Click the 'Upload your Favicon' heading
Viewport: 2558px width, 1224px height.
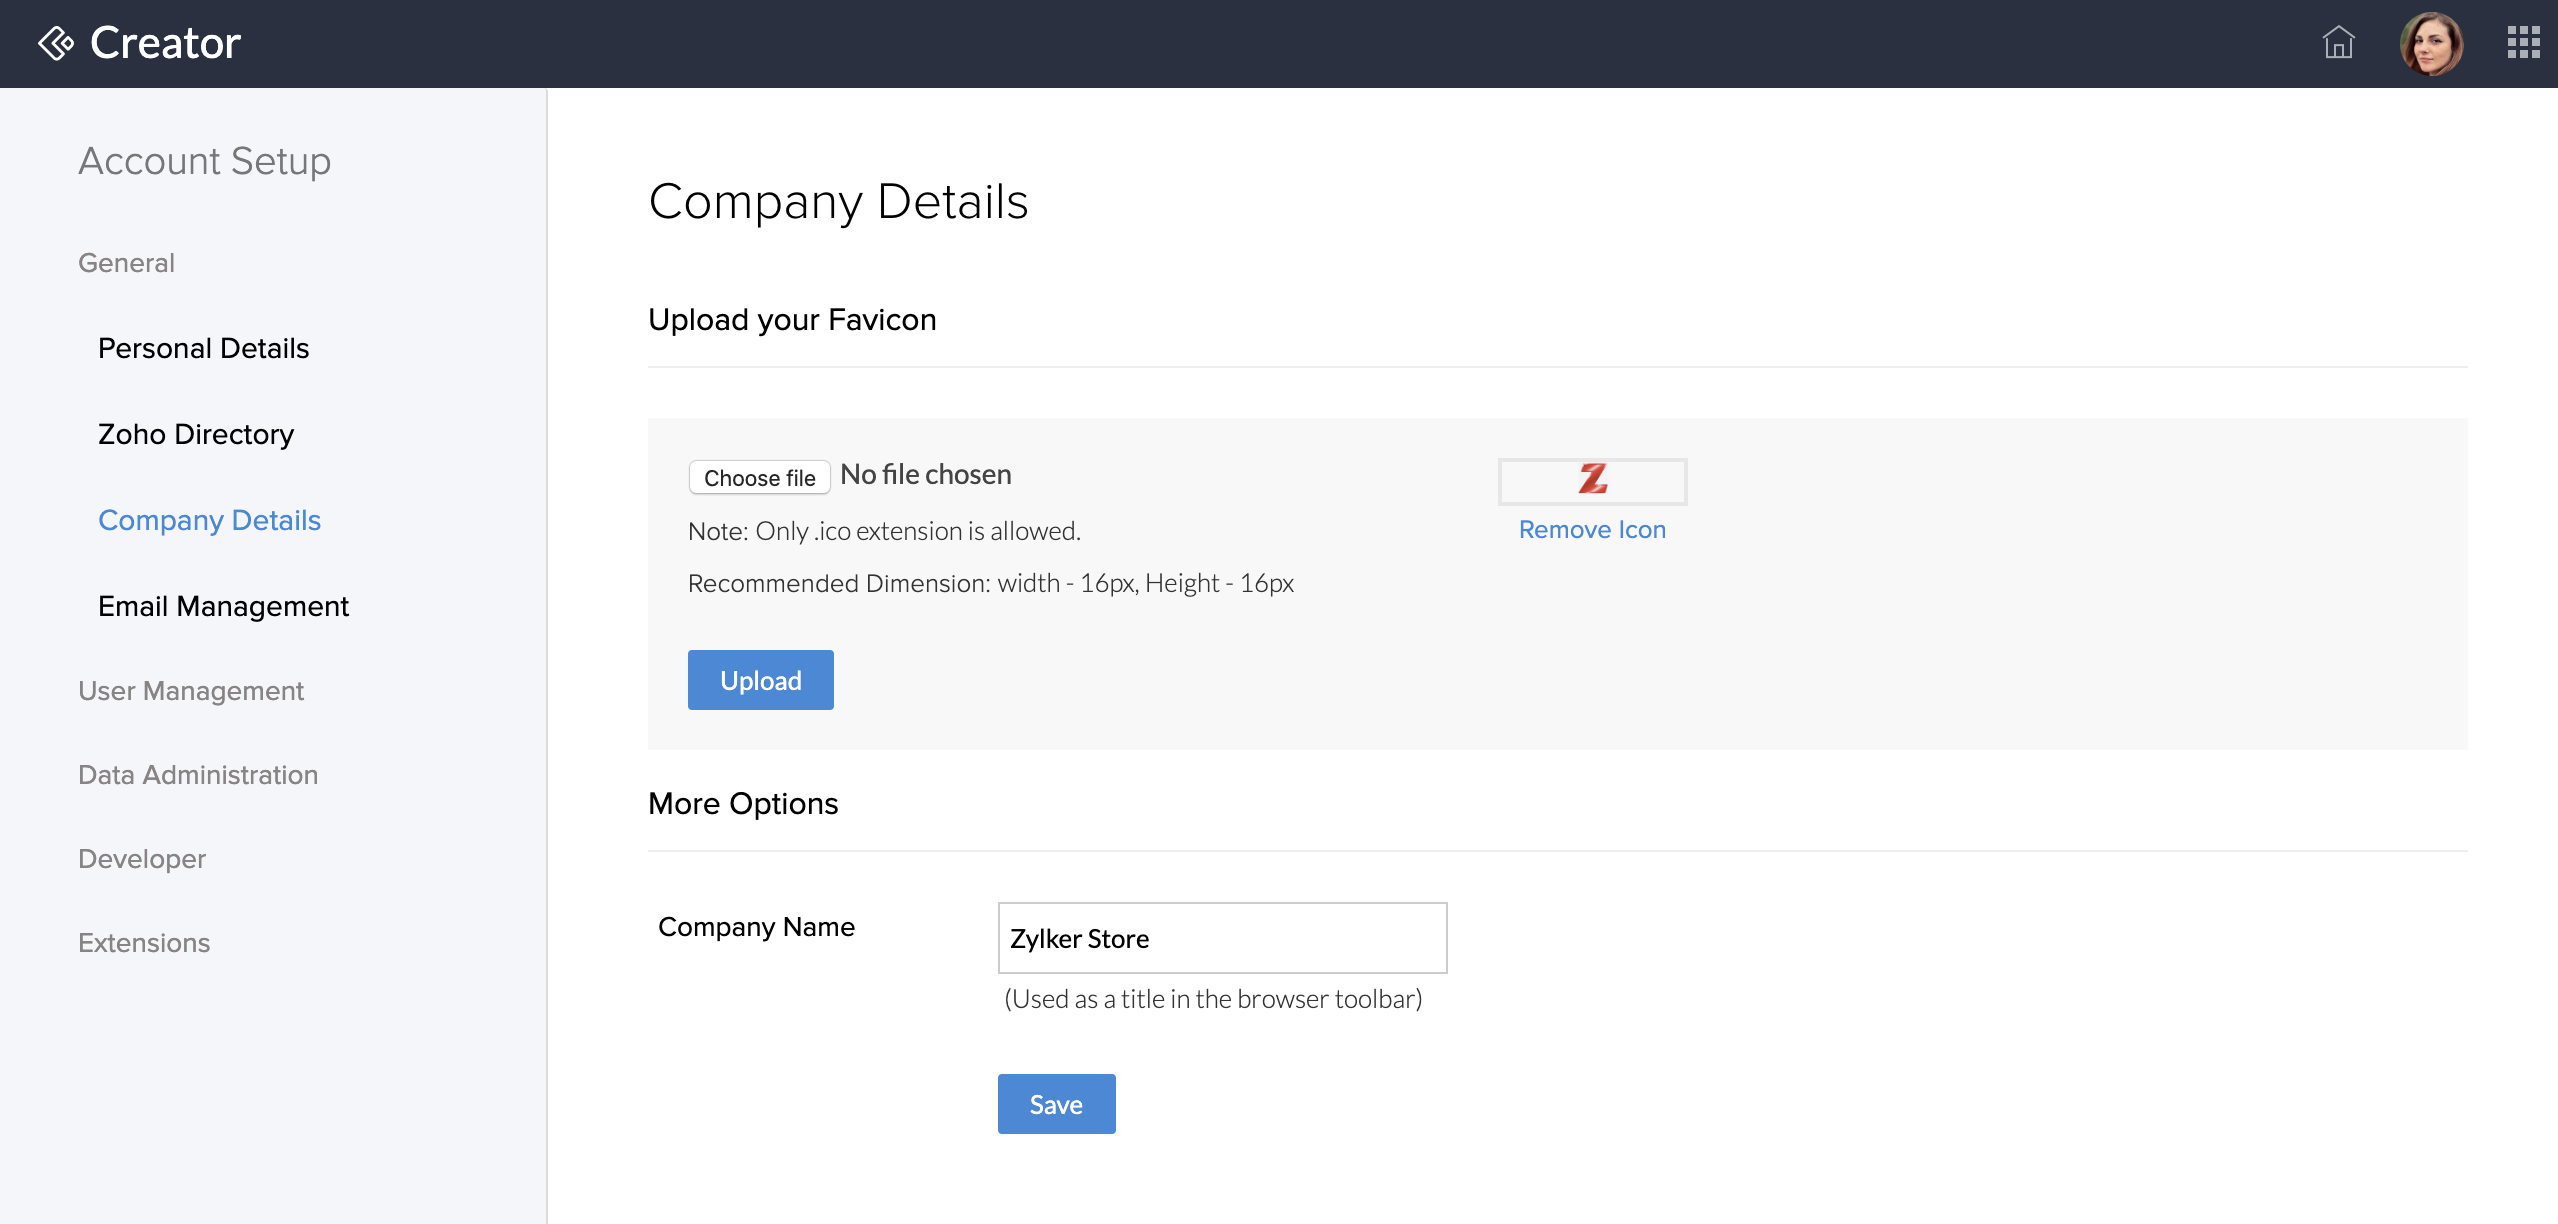(792, 320)
